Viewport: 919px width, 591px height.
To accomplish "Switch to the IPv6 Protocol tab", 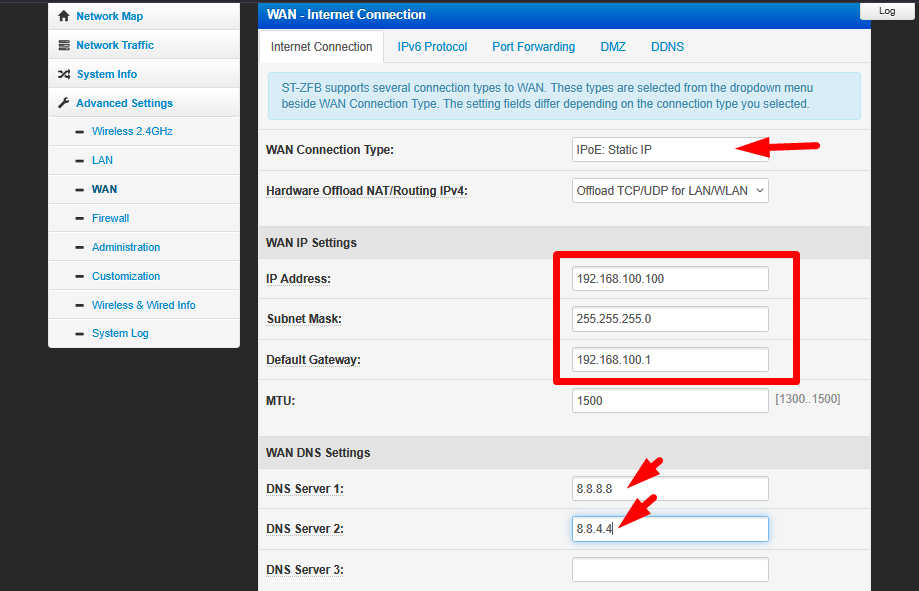I will pos(432,47).
